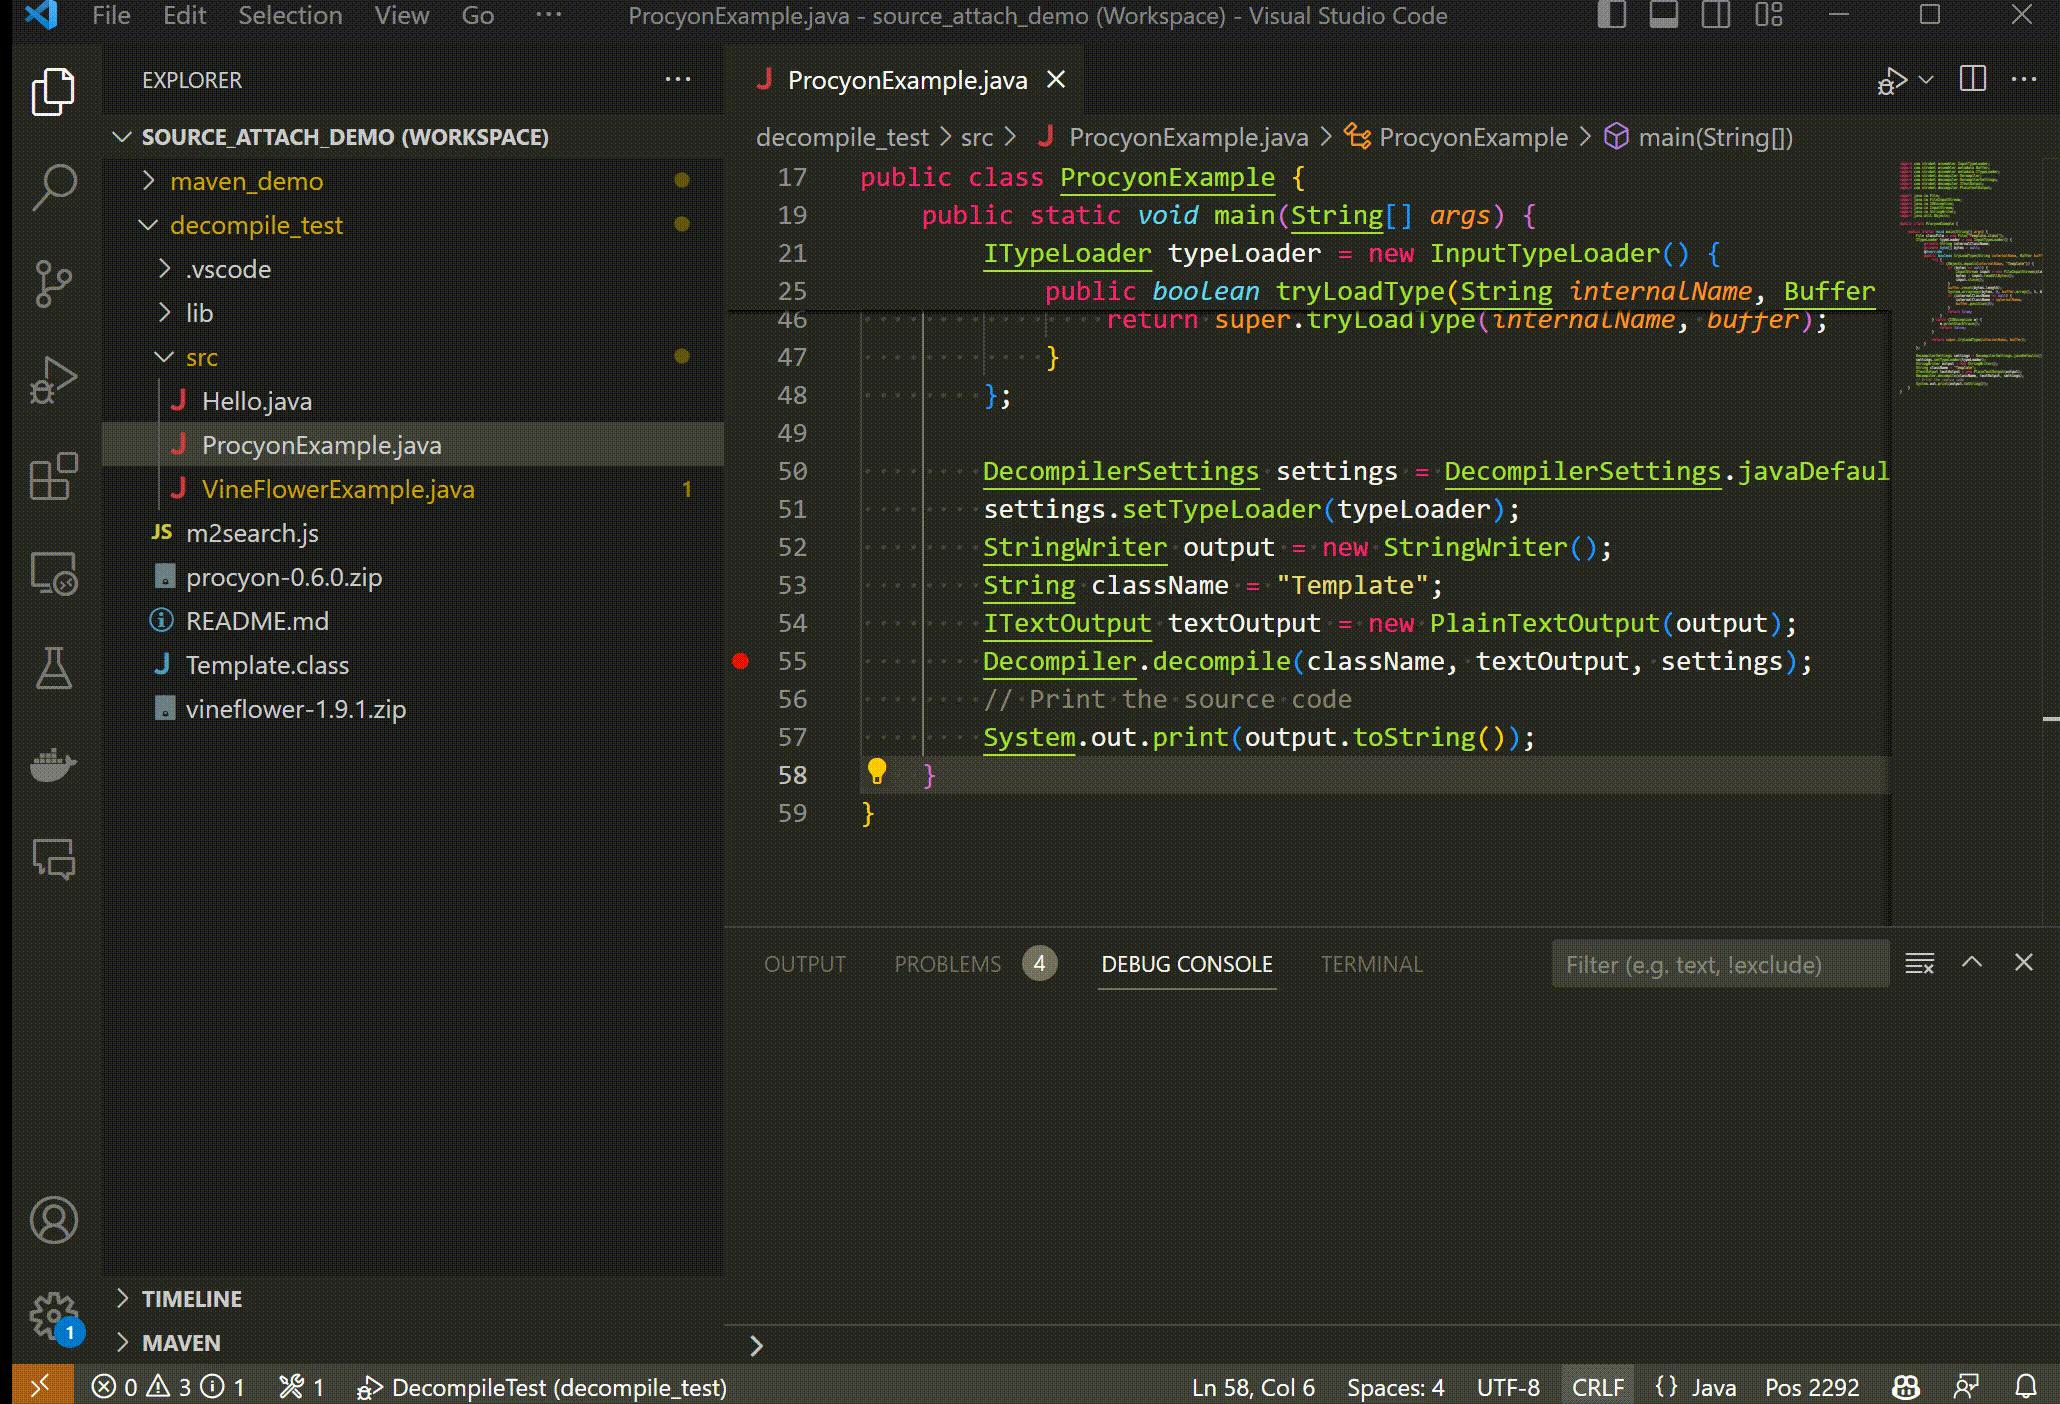The width and height of the screenshot is (2060, 1404).
Task: Open the Docker view in the activity bar
Action: click(54, 766)
